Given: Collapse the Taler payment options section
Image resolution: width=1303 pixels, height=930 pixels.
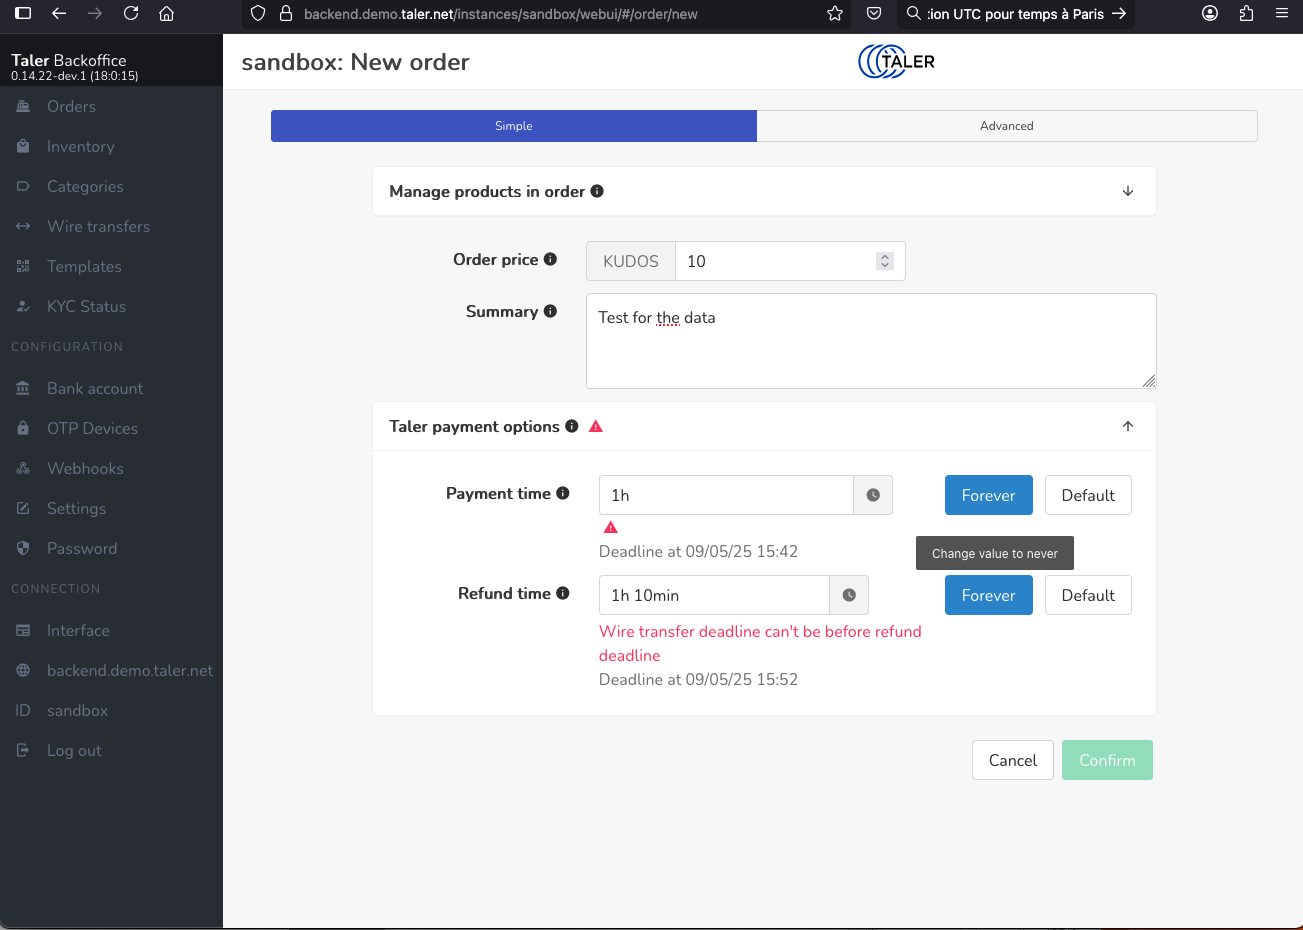Looking at the screenshot, I should pyautogui.click(x=1127, y=426).
